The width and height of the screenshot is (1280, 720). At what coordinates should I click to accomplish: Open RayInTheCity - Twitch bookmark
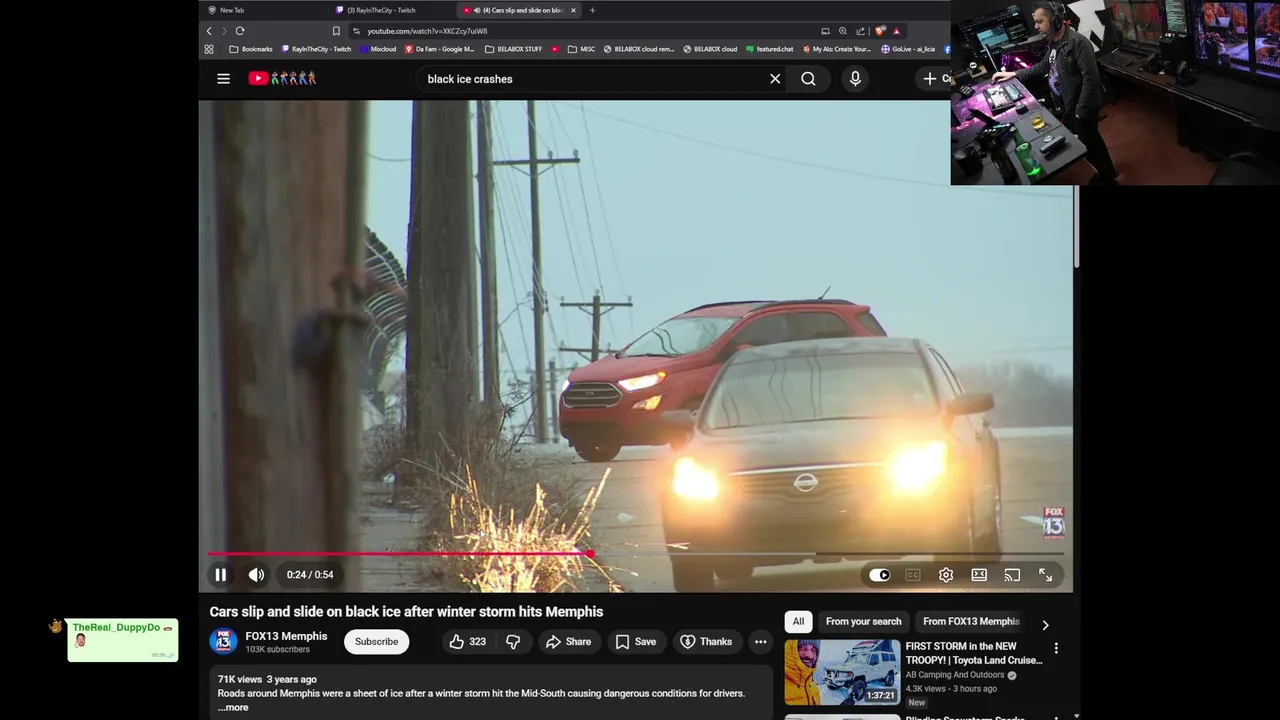point(316,49)
